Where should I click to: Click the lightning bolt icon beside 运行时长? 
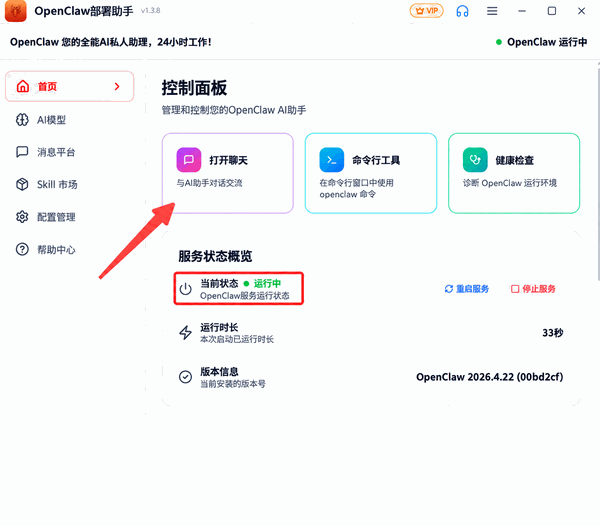point(186,333)
